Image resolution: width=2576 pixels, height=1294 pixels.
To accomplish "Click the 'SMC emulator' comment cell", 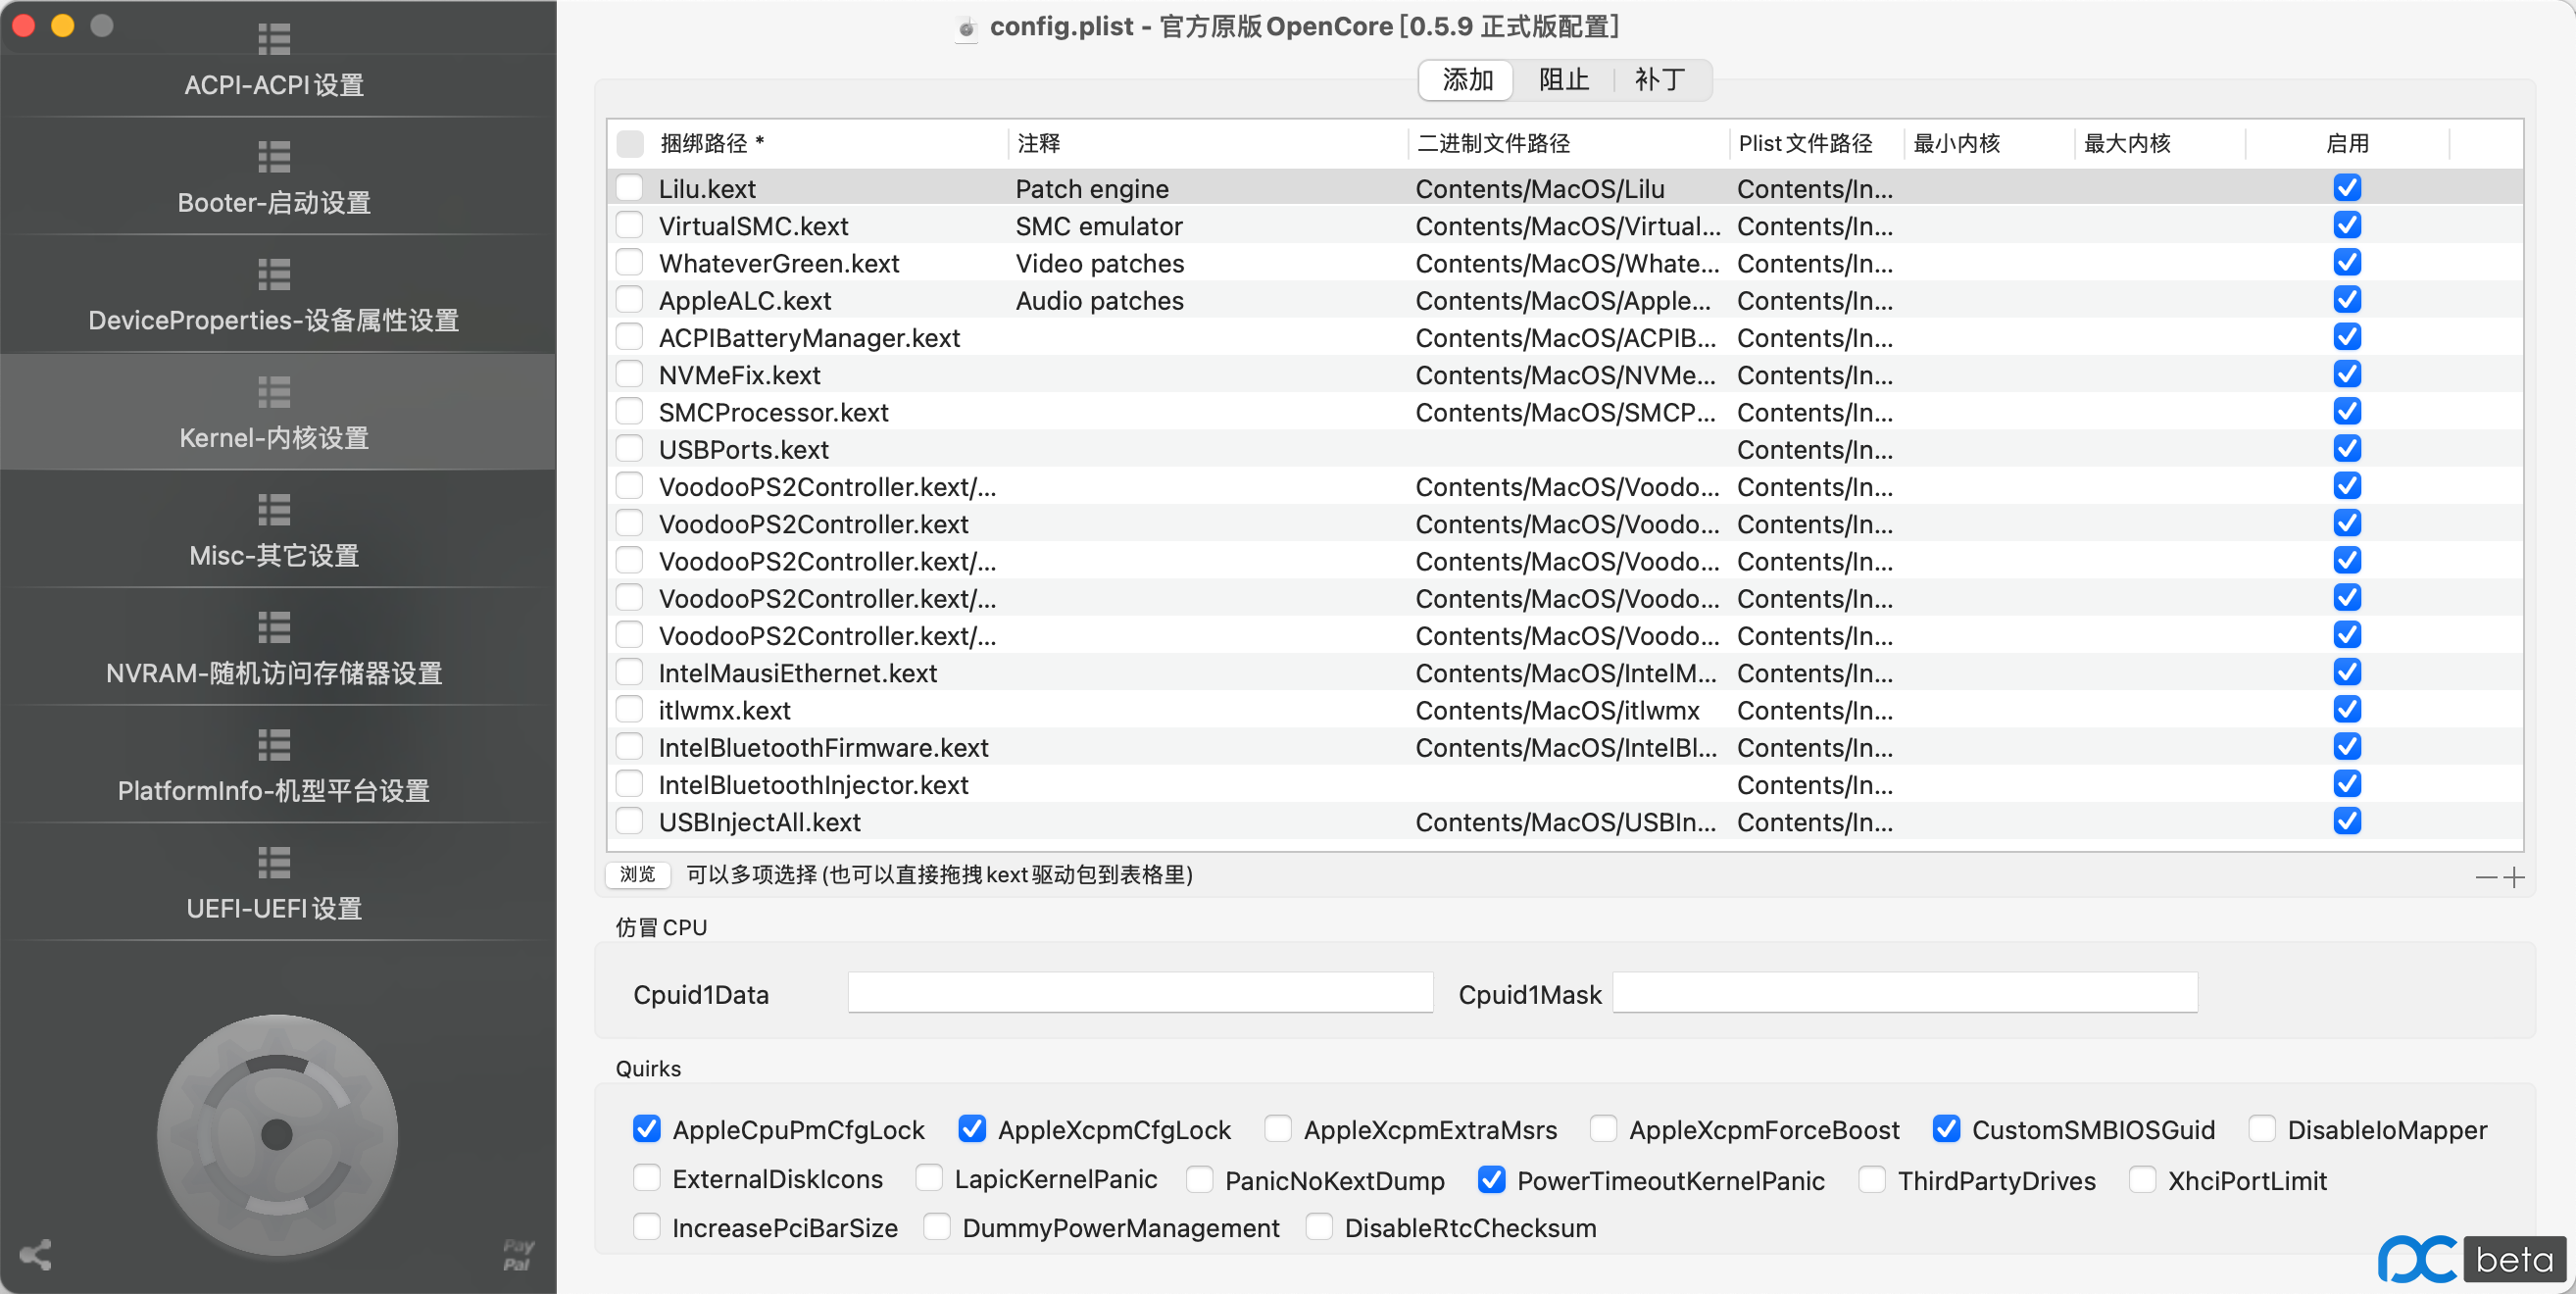I will point(1099,226).
